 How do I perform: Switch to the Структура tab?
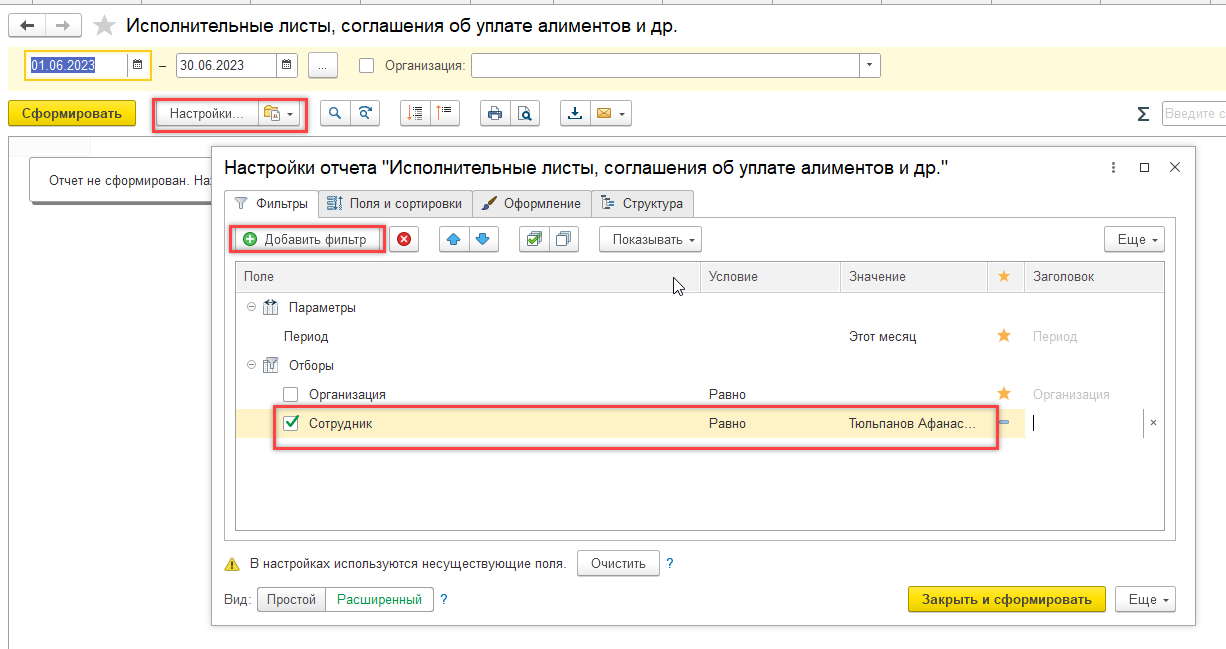click(642, 203)
